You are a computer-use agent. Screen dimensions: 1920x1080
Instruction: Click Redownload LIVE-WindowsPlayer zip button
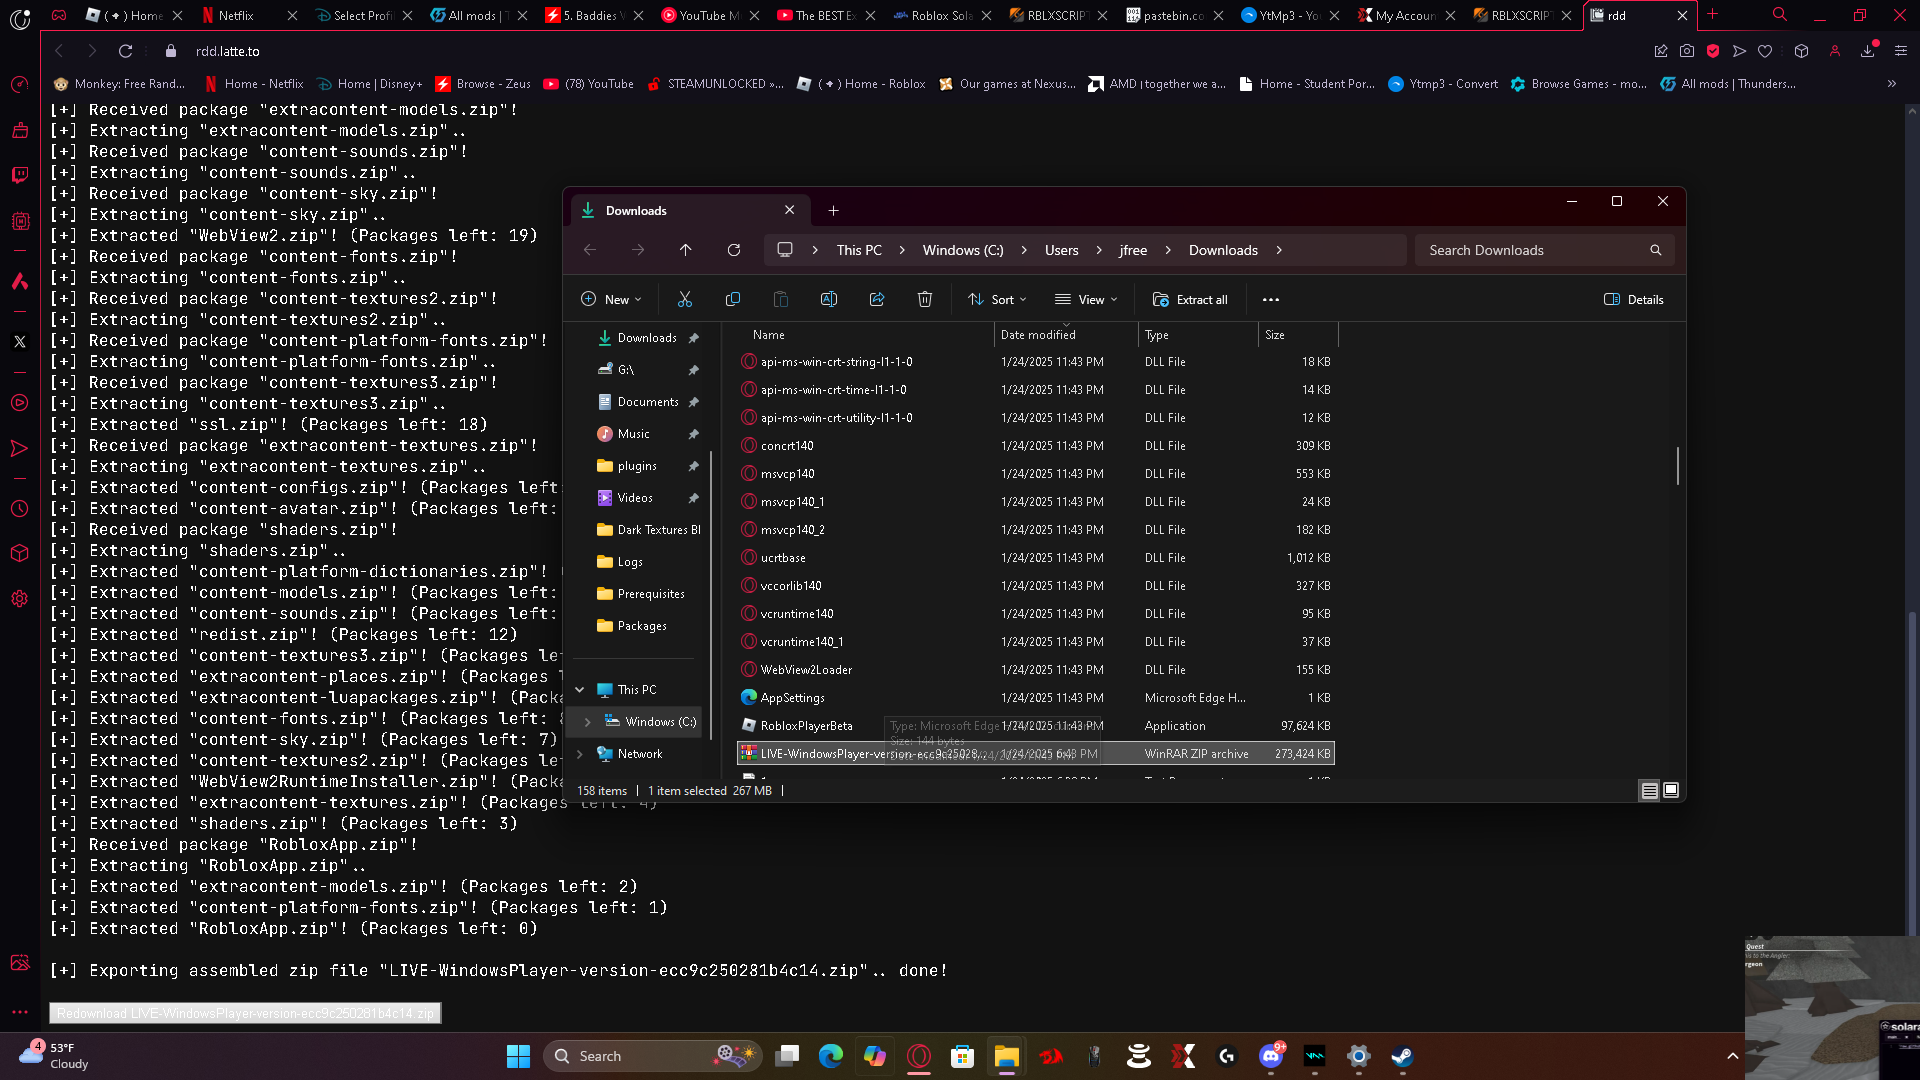[x=245, y=1013]
